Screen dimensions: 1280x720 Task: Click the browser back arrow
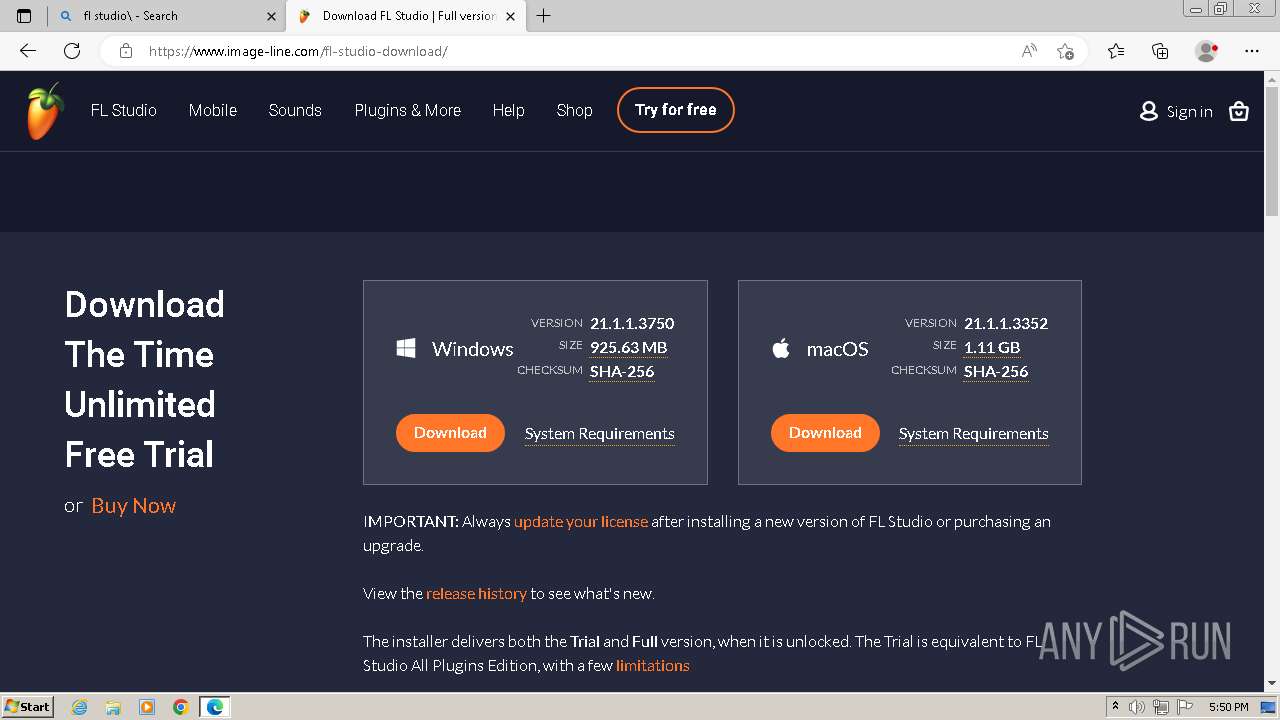coord(28,51)
